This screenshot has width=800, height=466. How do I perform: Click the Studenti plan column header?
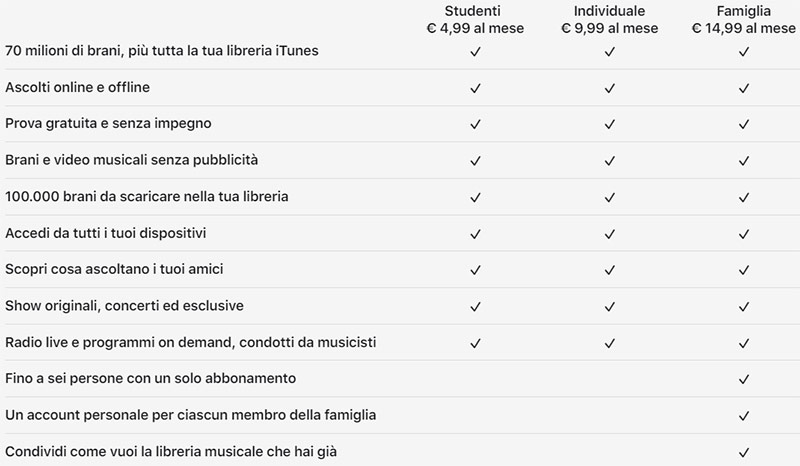tap(475, 19)
